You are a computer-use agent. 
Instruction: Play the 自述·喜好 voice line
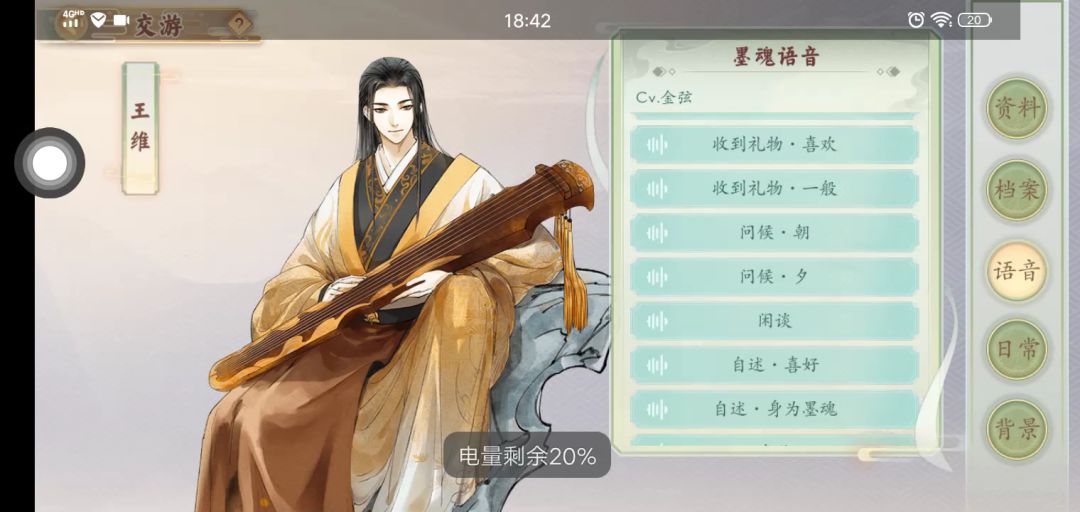pyautogui.click(x=774, y=365)
